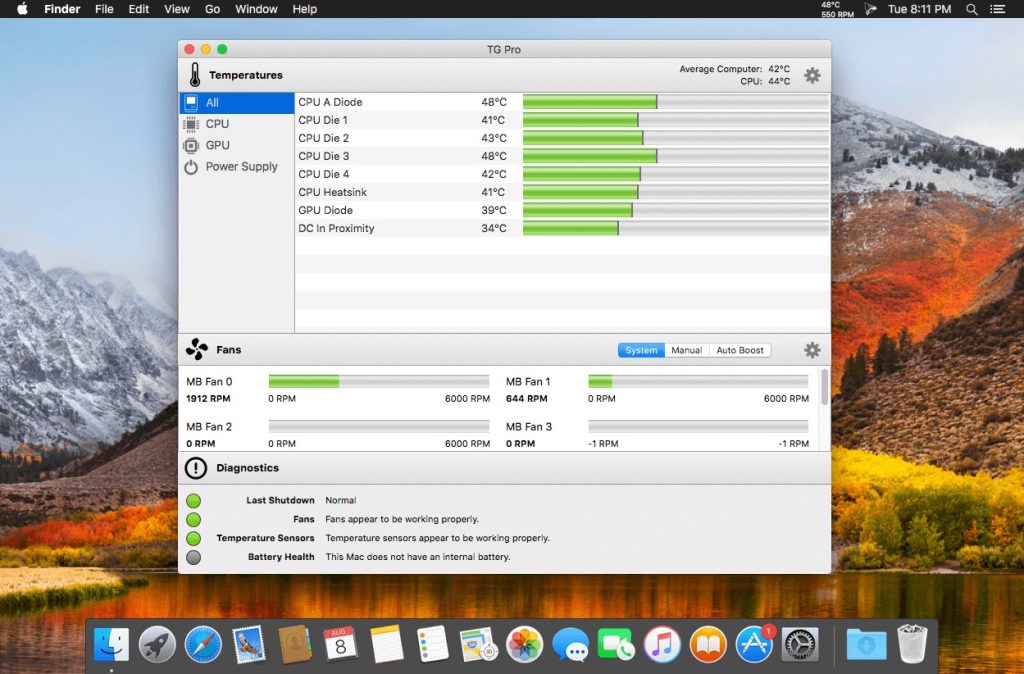
Task: Open the Fans settings gear
Action: click(812, 350)
